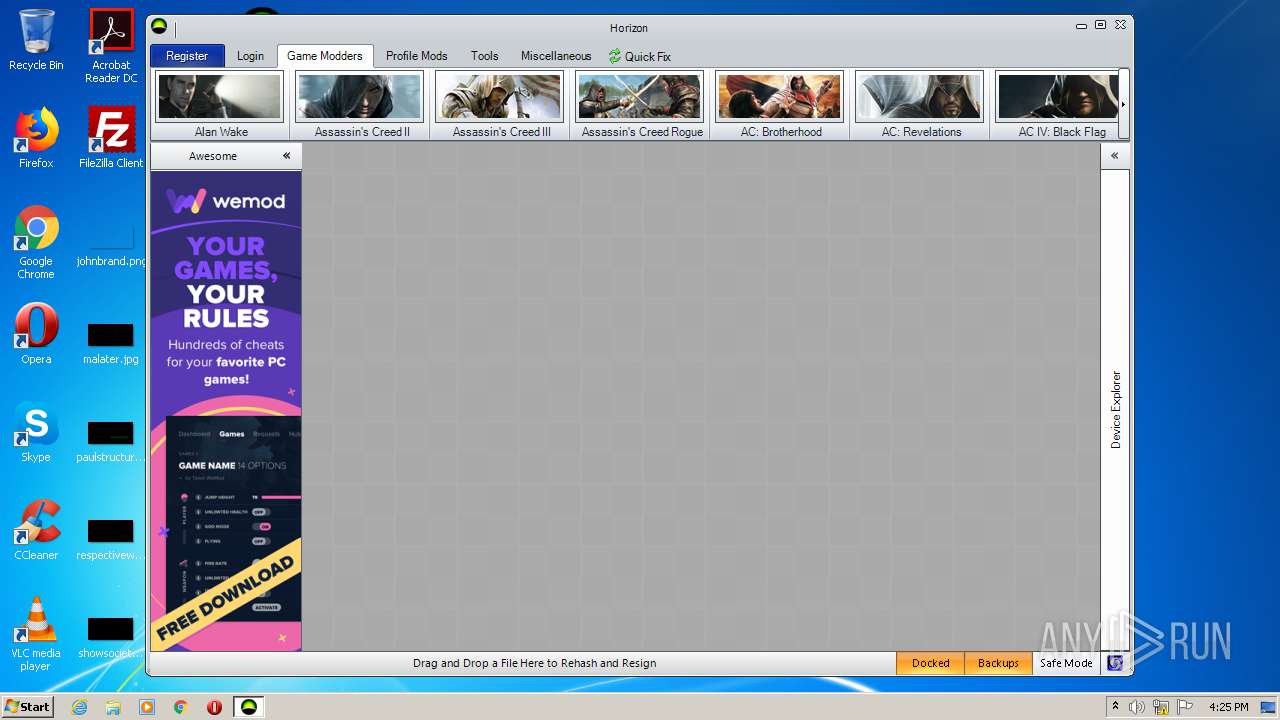Select the AC IV: Black Flag modder
Image resolution: width=1280 pixels, height=720 pixels.
(1056, 105)
